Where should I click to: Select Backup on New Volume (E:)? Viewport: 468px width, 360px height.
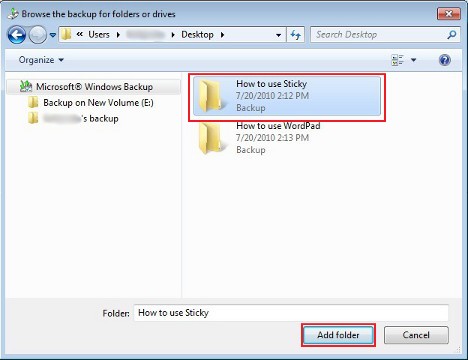[98, 103]
